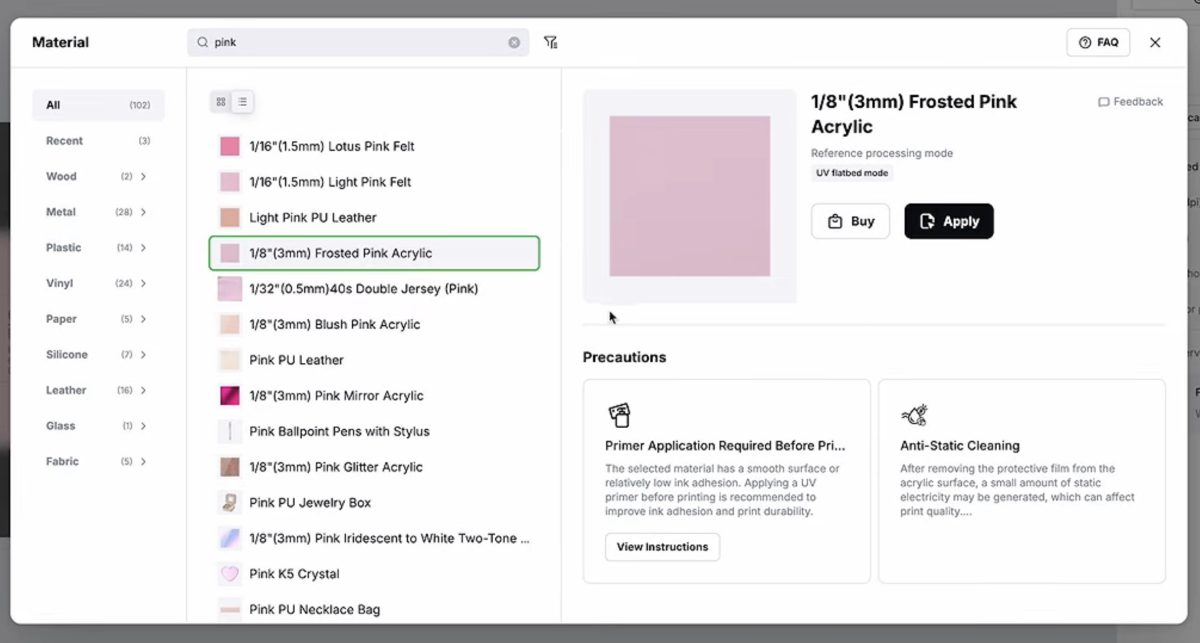Open the filter options icon beside search
The height and width of the screenshot is (643, 1200).
550,42
